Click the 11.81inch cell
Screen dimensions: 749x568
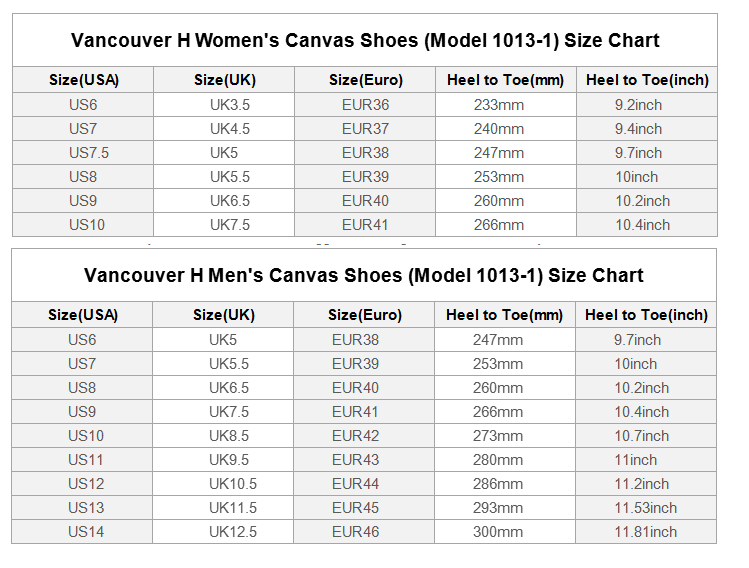tap(645, 532)
